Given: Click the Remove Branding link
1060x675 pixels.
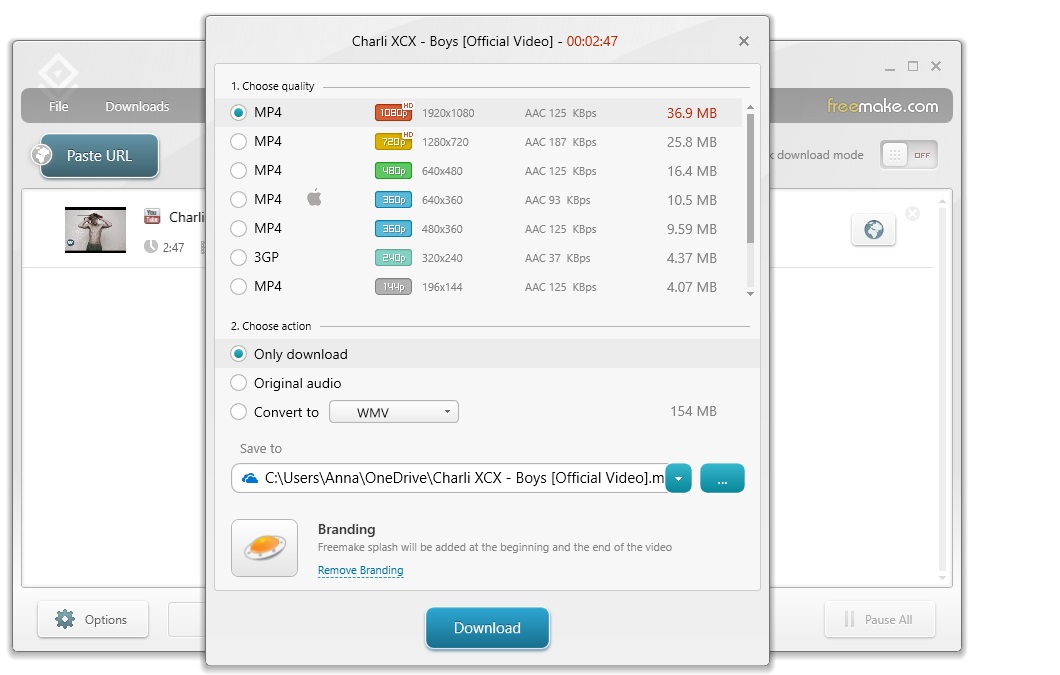Looking at the screenshot, I should pos(360,570).
